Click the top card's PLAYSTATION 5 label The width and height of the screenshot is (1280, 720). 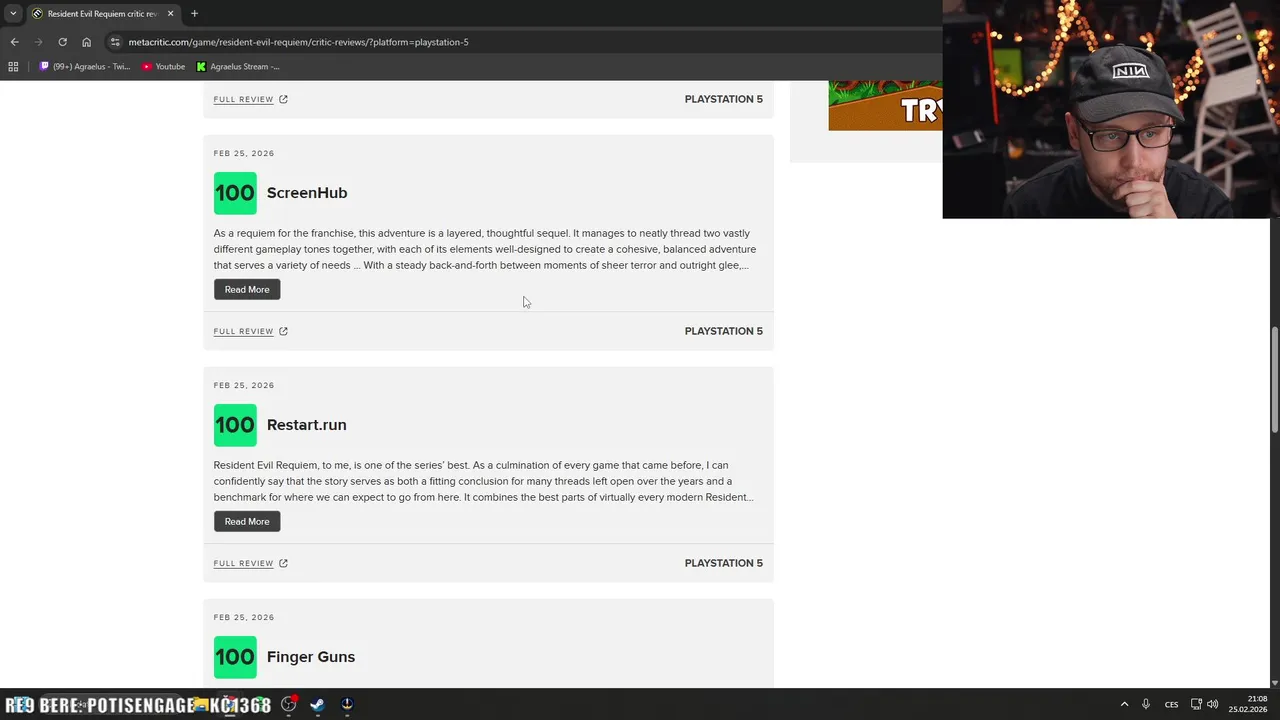coord(723,99)
